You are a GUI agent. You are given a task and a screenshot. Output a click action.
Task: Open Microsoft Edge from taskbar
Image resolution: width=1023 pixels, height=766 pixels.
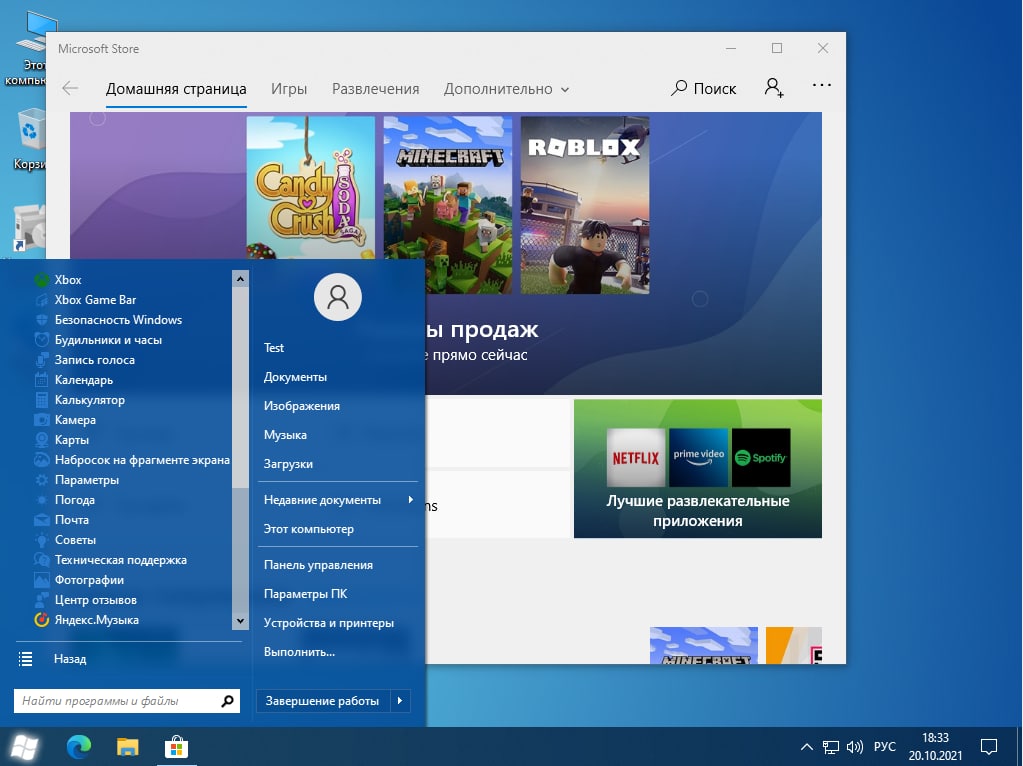[x=79, y=747]
